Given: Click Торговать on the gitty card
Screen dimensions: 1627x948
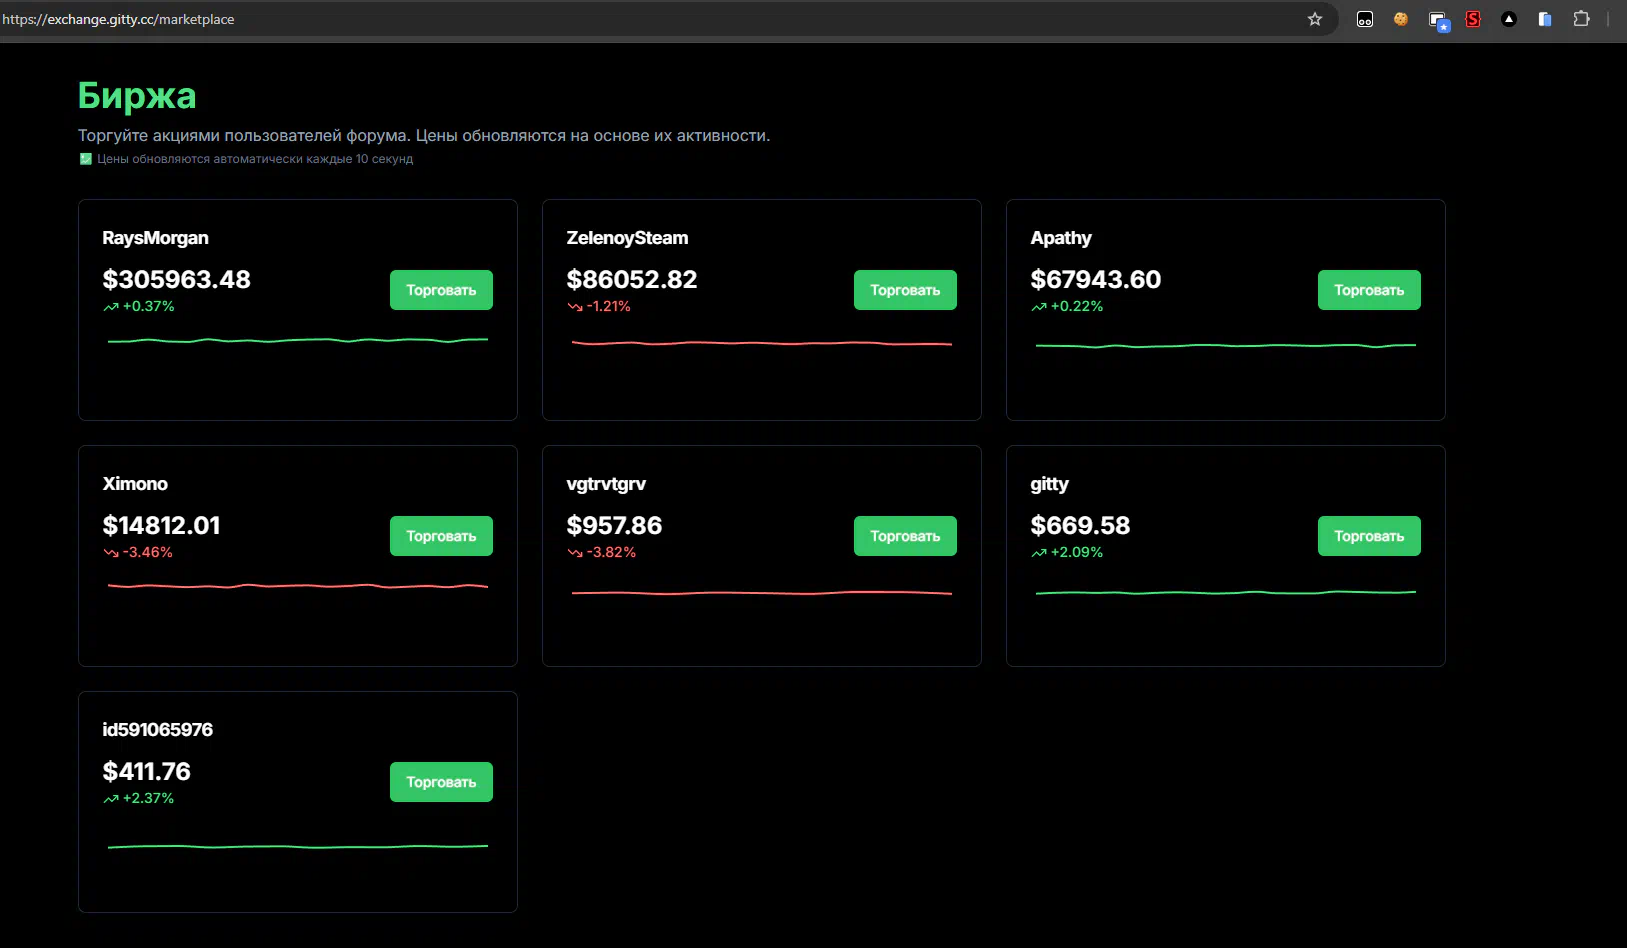Looking at the screenshot, I should [x=1368, y=536].
